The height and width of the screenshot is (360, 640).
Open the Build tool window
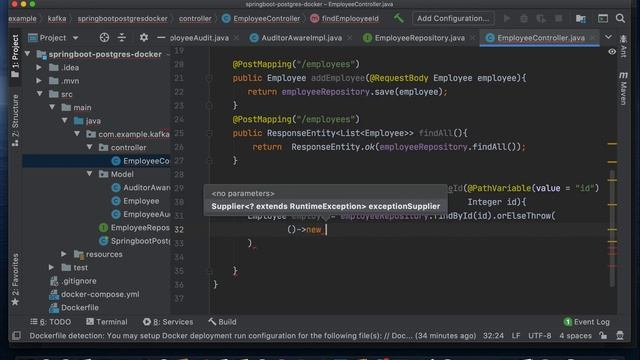coord(222,322)
